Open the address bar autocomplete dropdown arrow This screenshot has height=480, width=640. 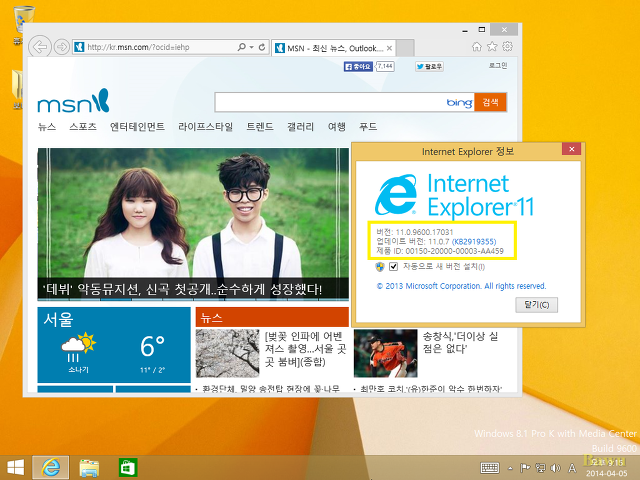[x=251, y=47]
